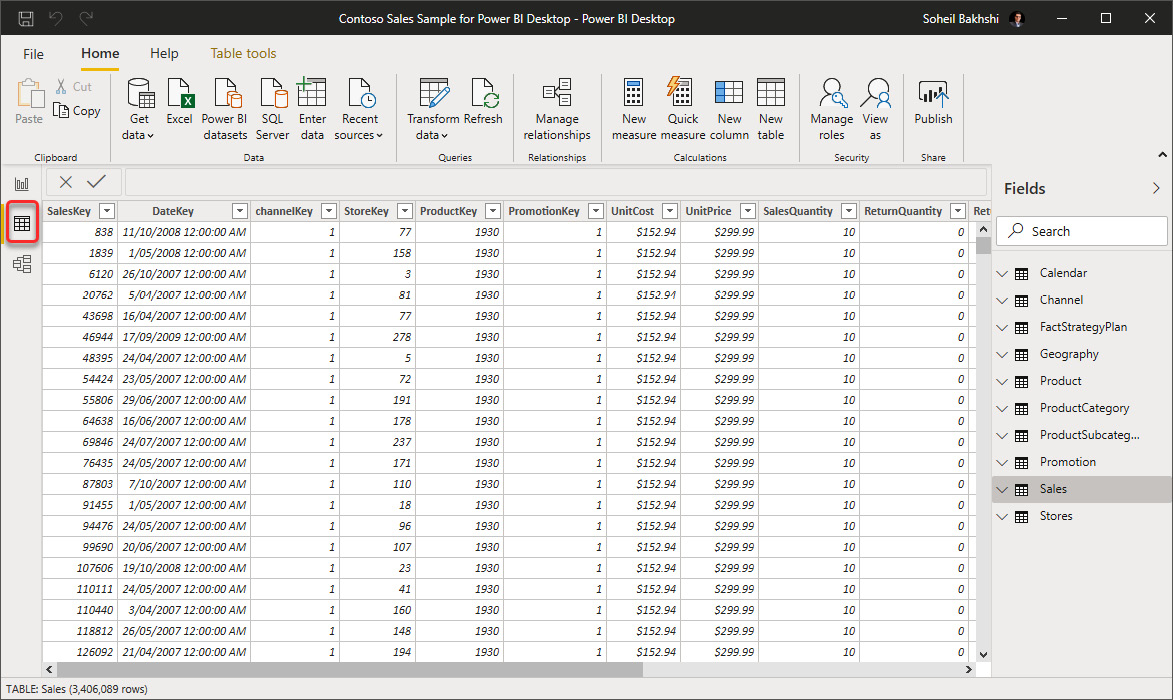Open SalesQuantity column filter dropdown

tap(848, 211)
